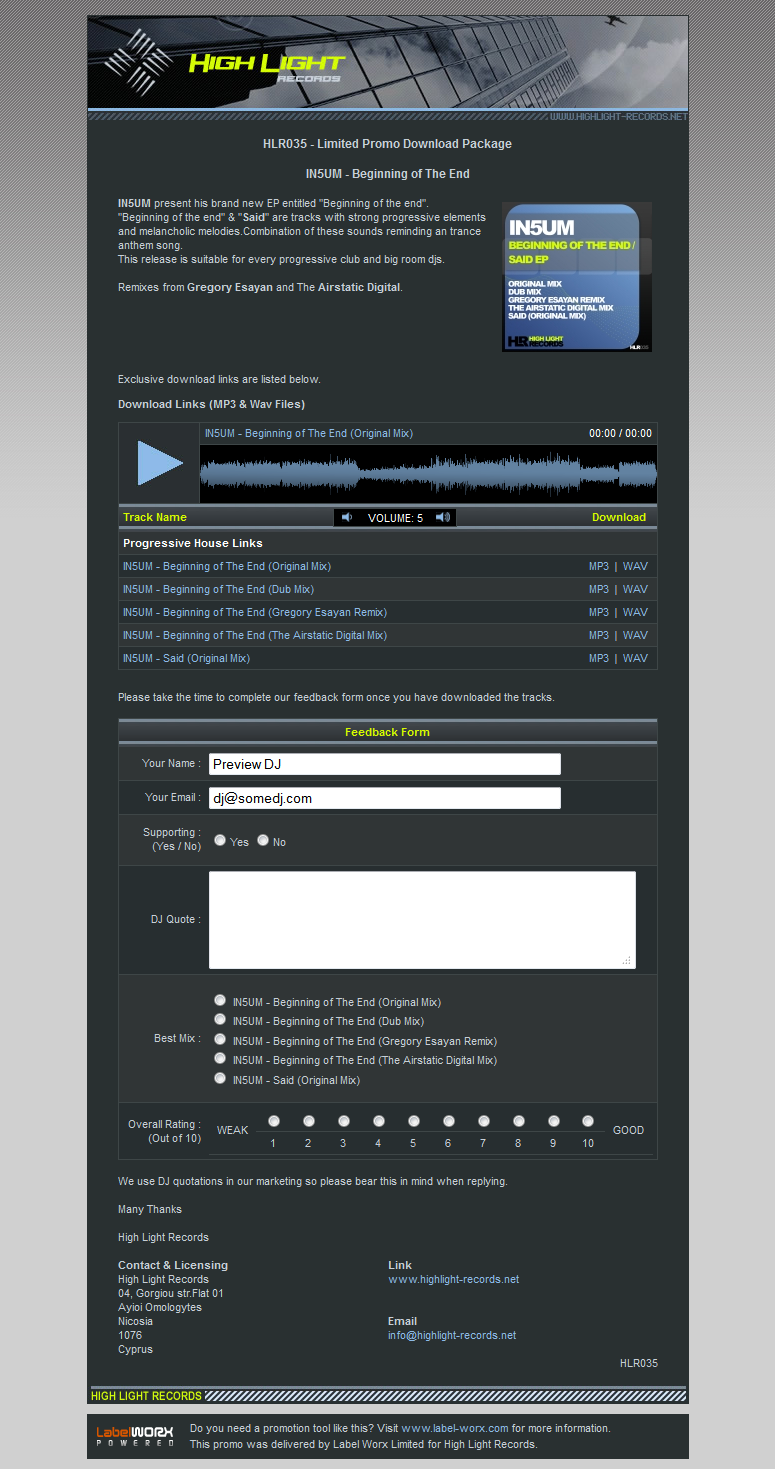Click the Download column header
775x1469 pixels.
pos(619,517)
